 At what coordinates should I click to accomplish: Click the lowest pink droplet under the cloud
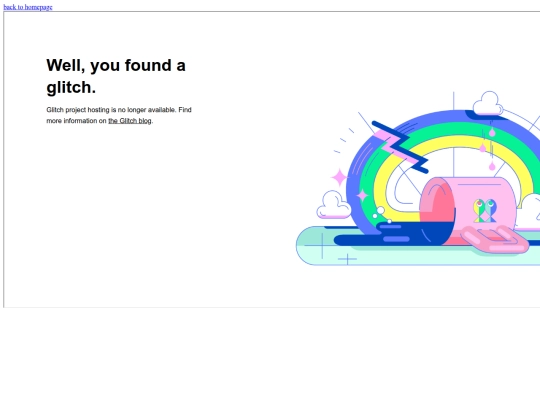(492, 166)
